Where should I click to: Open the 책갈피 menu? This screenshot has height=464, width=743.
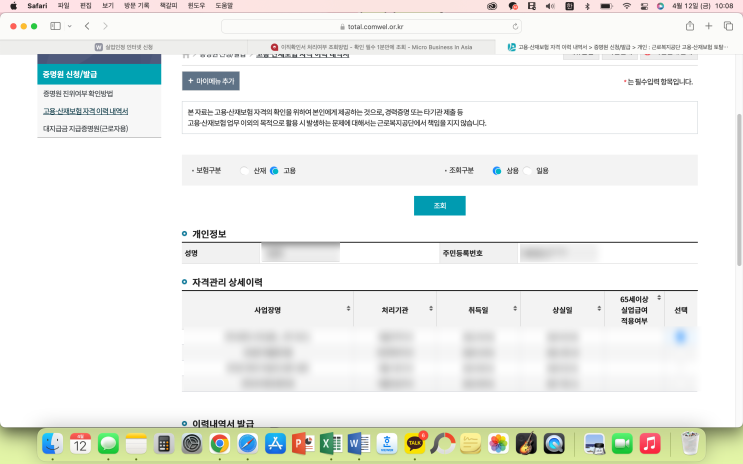click(x=168, y=6)
